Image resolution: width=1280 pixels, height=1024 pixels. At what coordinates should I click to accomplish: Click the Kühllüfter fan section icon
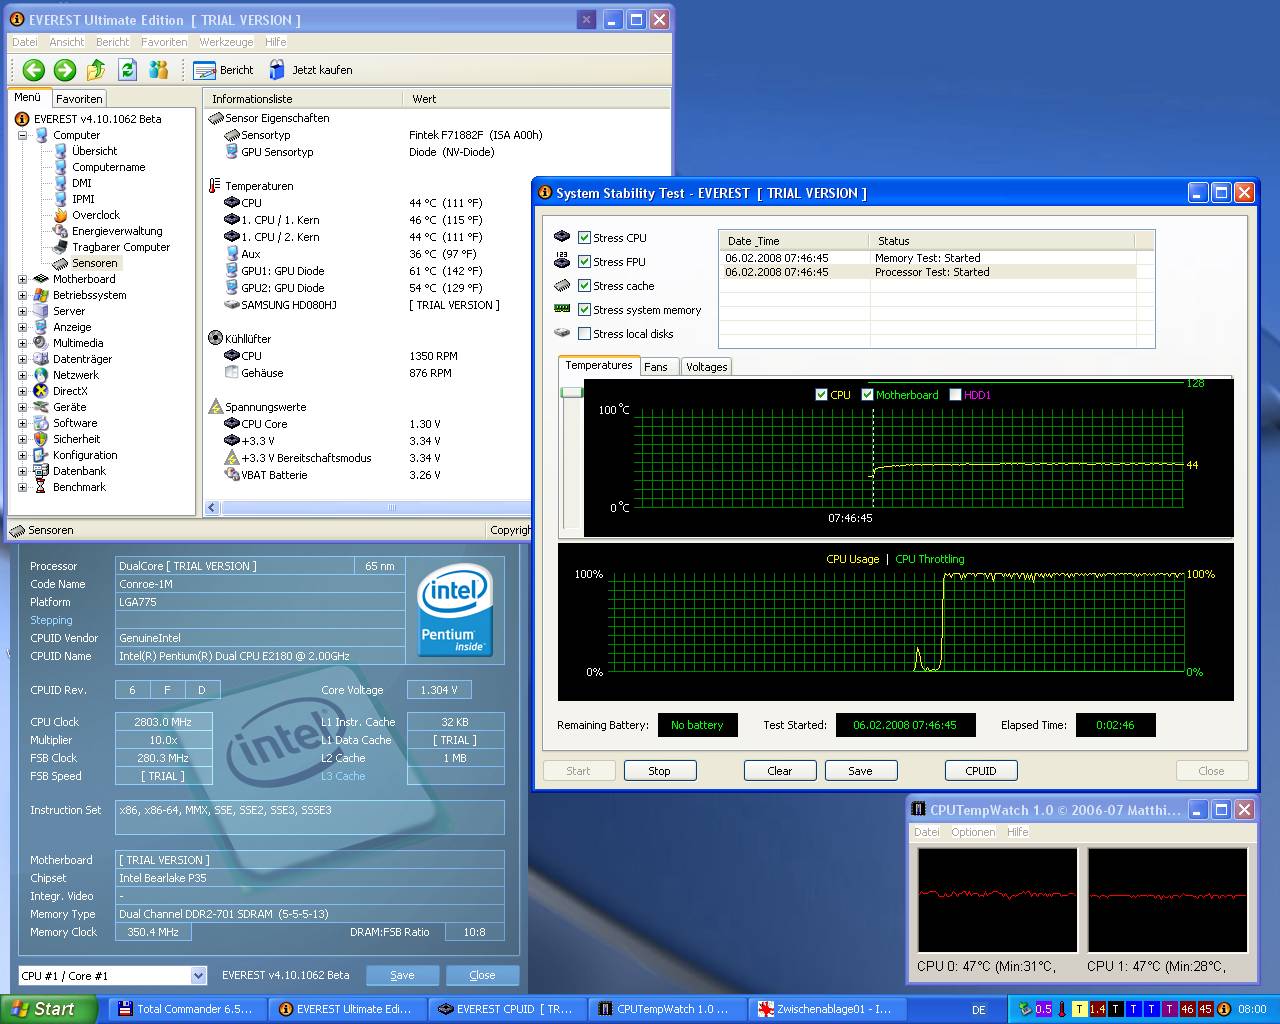215,338
